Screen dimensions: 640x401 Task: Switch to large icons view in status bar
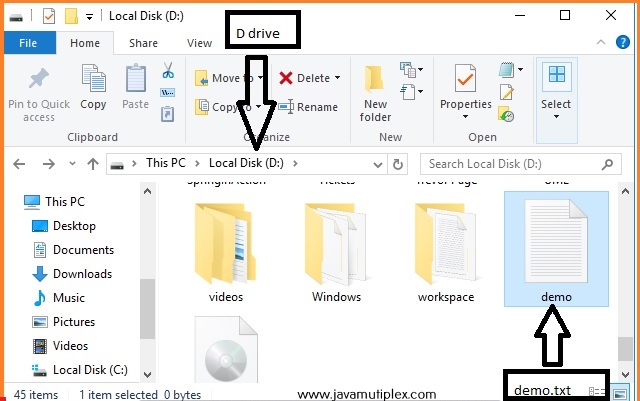coord(620,394)
